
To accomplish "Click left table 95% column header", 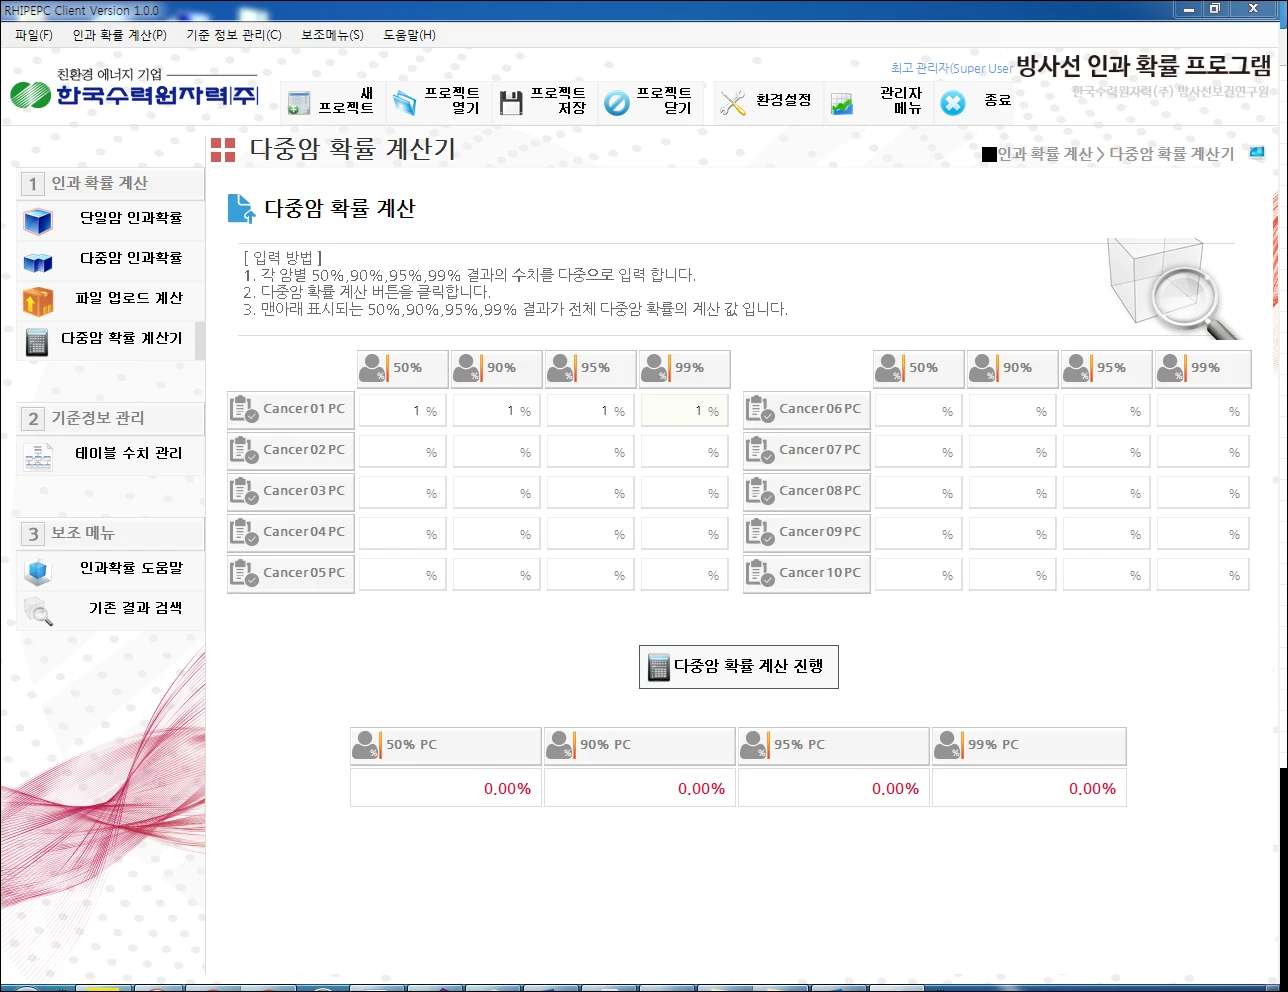I will click(591, 369).
